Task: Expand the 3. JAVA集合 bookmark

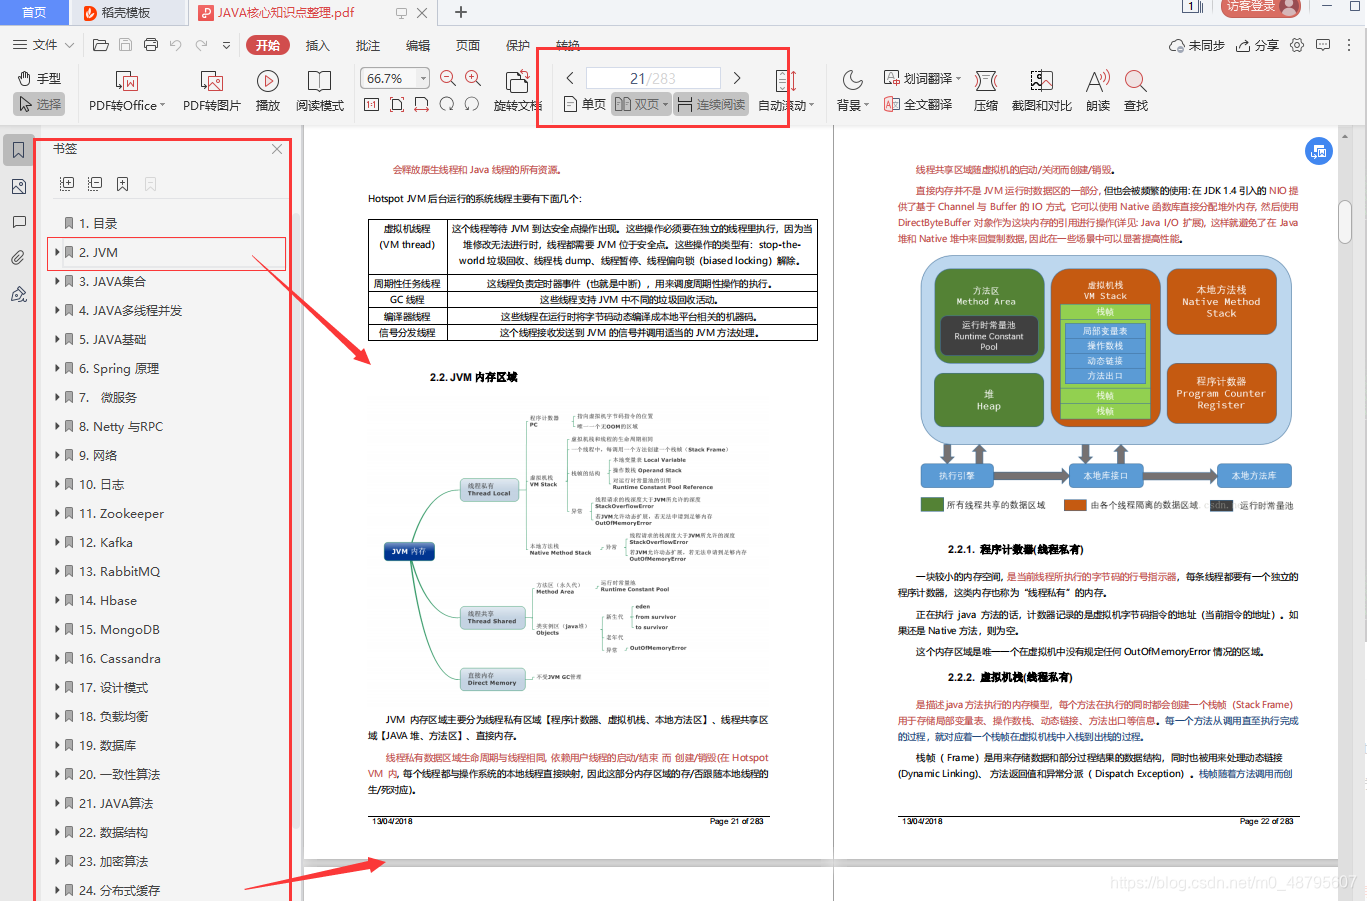Action: tap(58, 281)
